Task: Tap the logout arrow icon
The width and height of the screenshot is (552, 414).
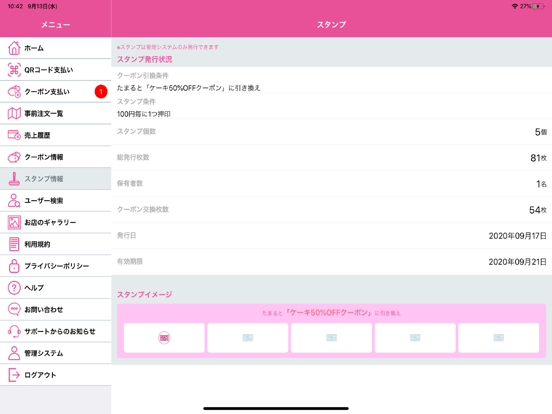Action: [x=14, y=375]
